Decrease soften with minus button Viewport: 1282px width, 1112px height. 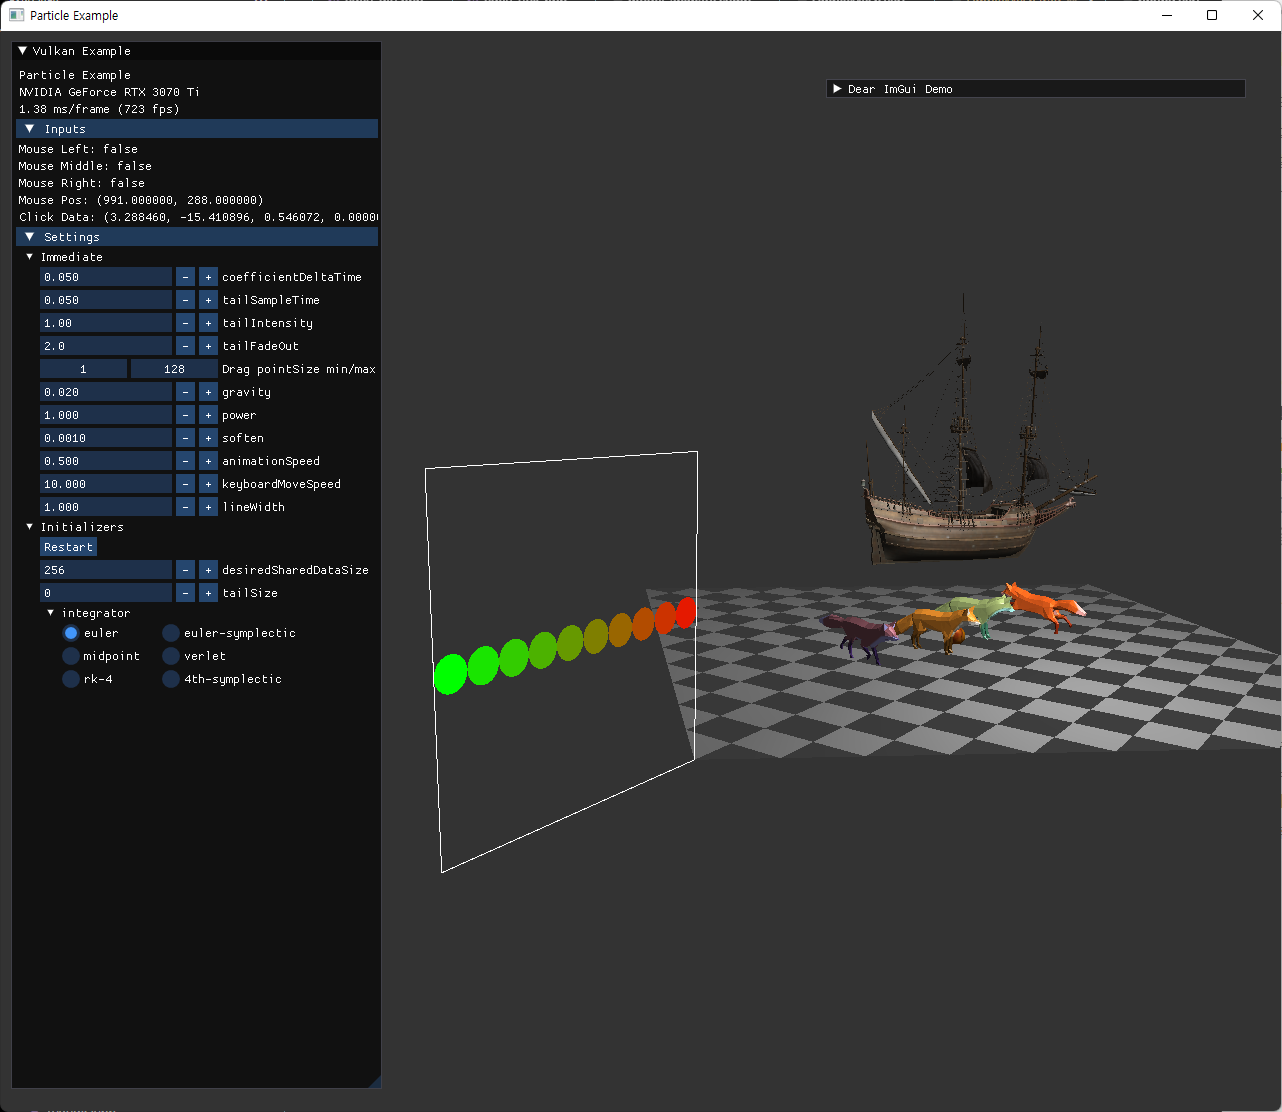point(185,438)
